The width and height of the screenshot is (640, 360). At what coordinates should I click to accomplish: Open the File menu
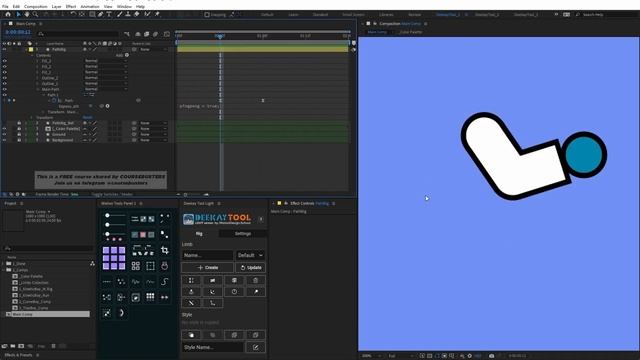point(5,7)
